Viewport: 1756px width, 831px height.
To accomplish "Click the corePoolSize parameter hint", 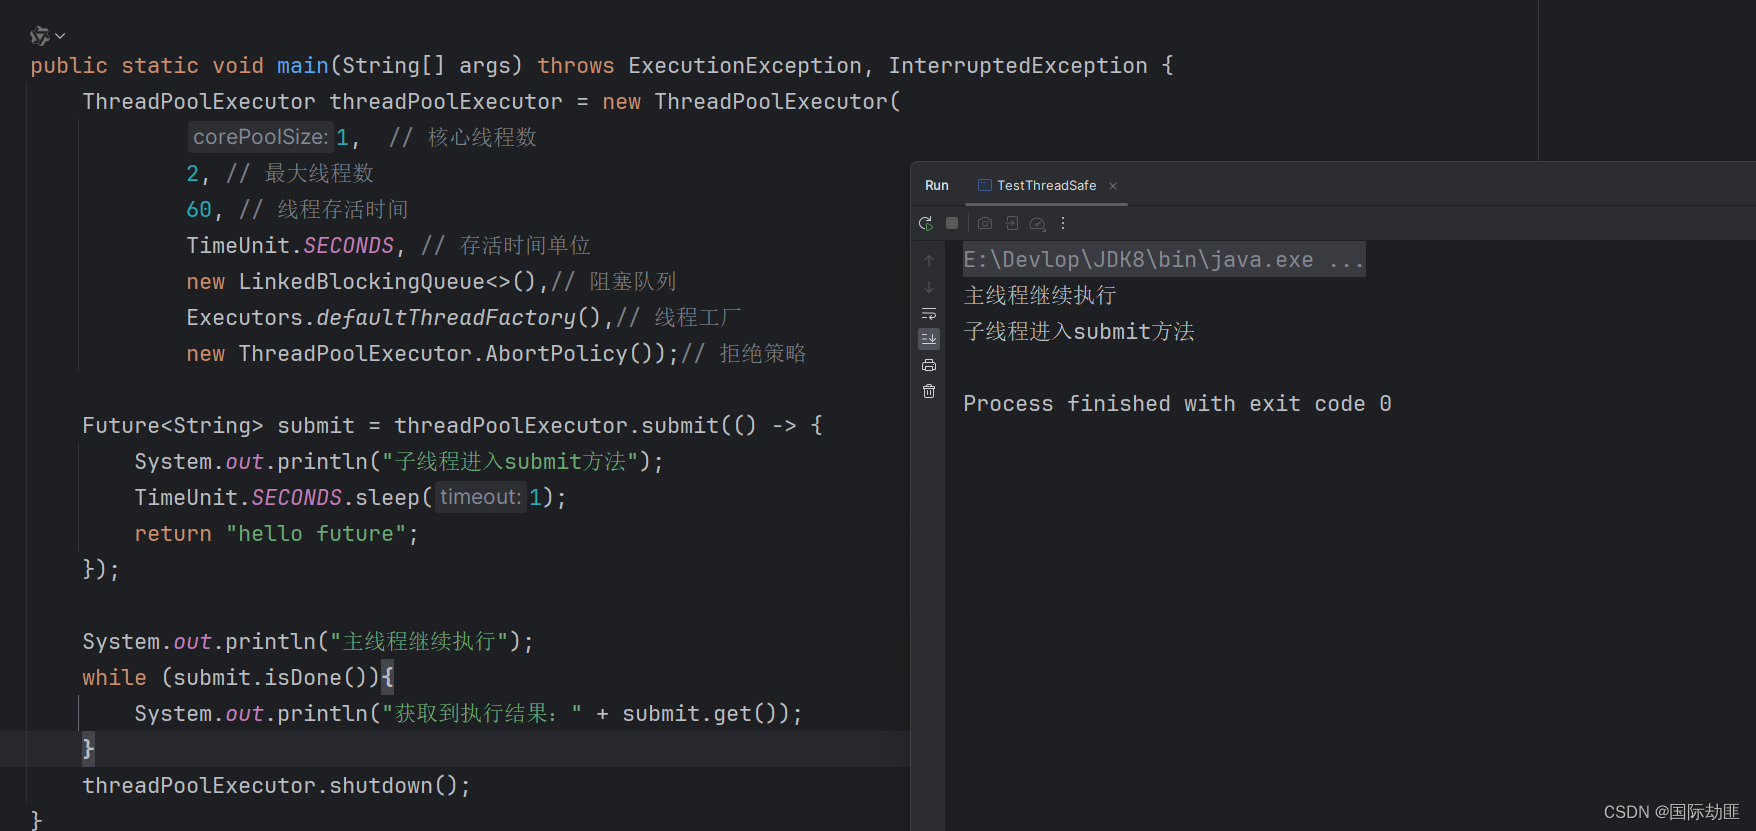I will click(x=260, y=137).
